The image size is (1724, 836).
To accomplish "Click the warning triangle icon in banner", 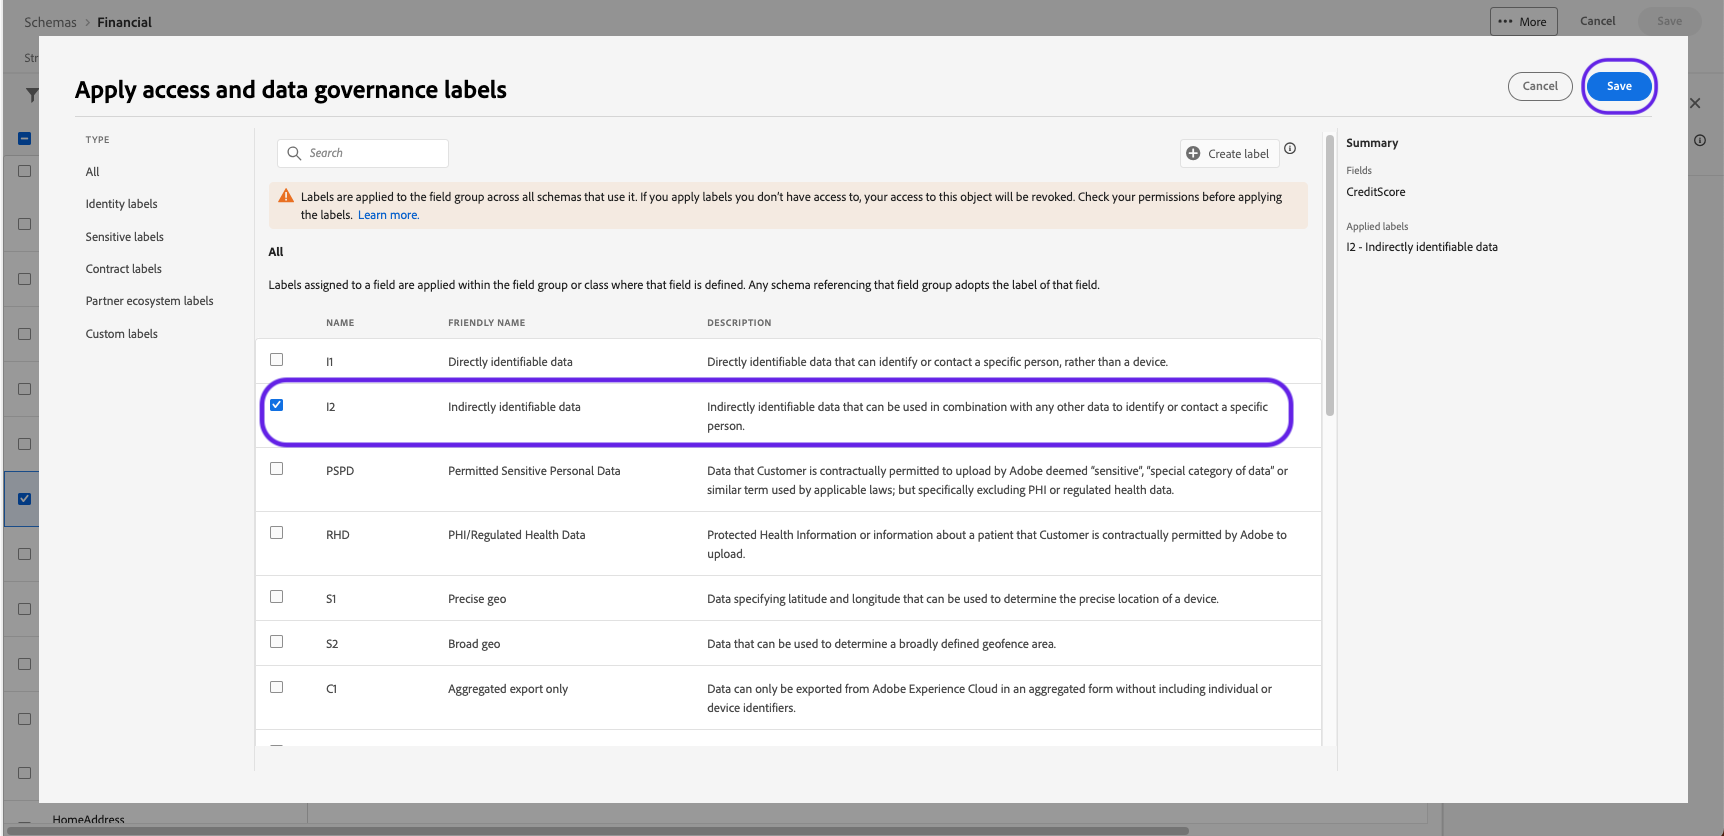I will (286, 196).
